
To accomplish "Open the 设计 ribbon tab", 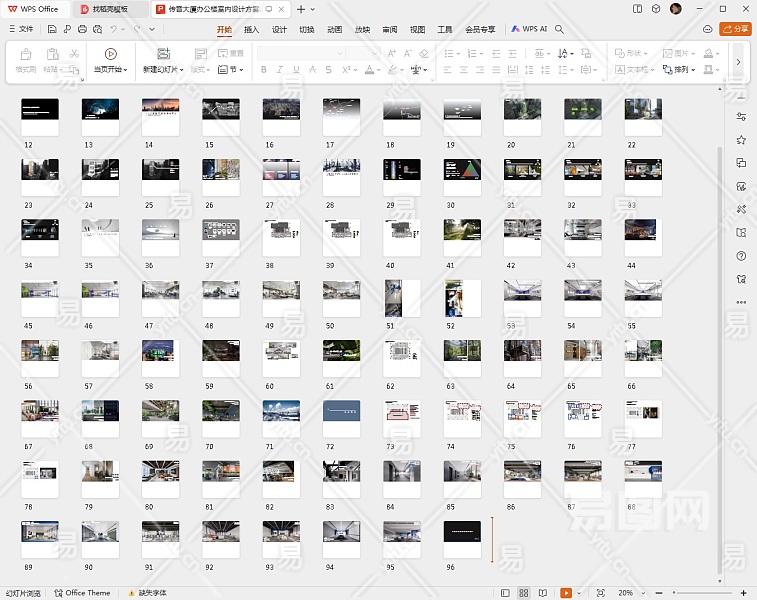I will (x=279, y=29).
